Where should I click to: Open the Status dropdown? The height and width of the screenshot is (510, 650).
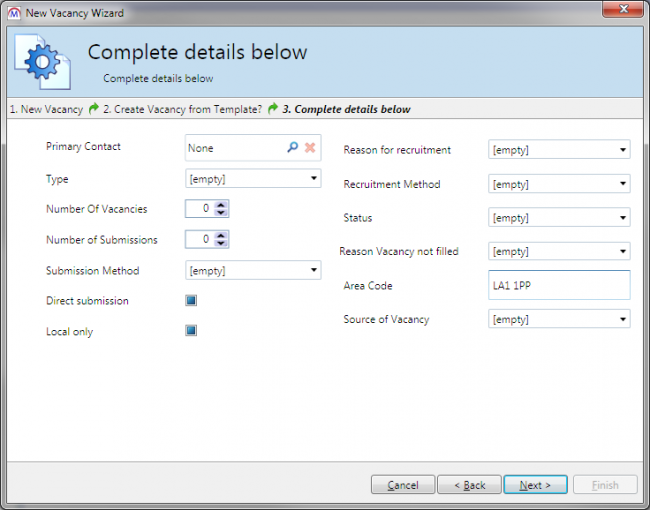(x=623, y=218)
